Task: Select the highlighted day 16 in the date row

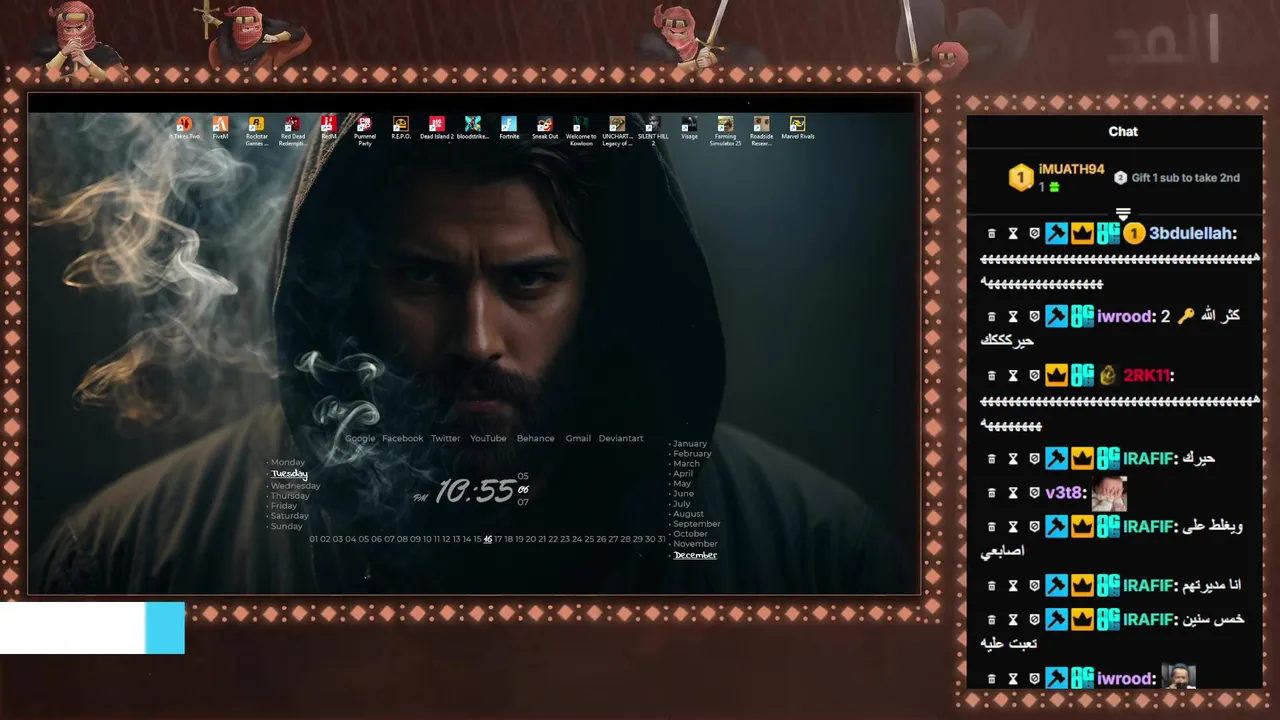Action: point(488,539)
